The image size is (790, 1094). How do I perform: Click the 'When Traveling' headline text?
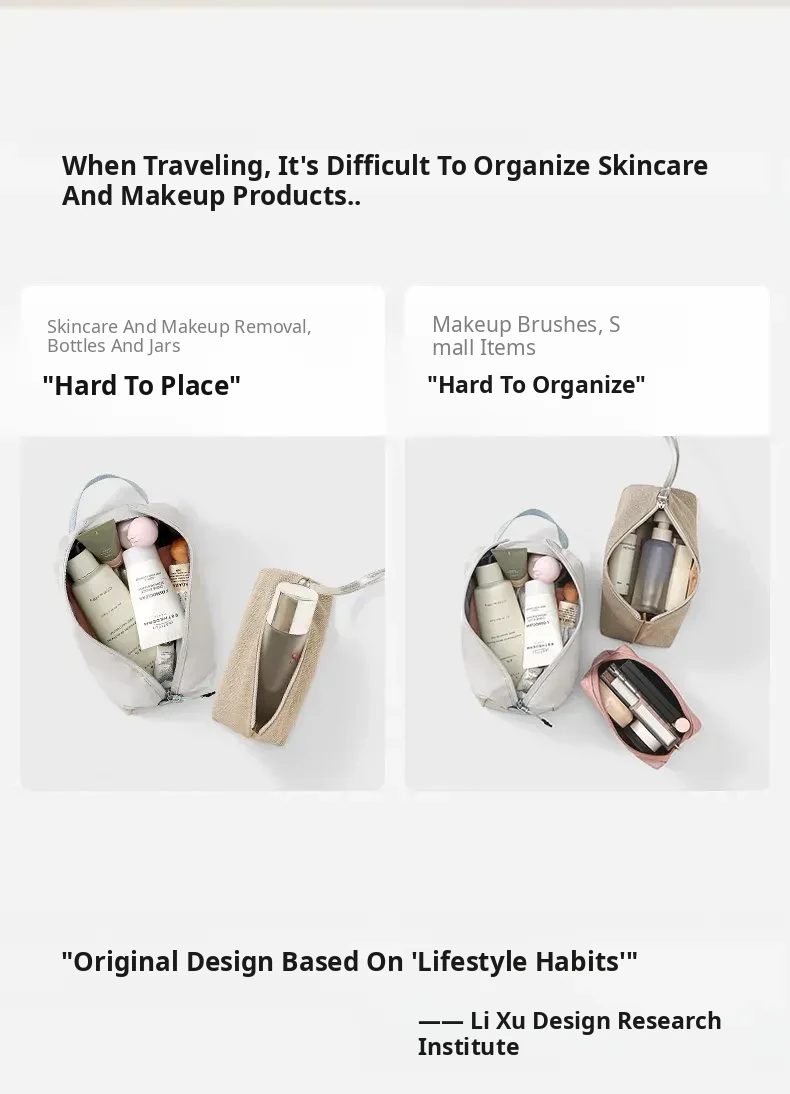[x=385, y=181]
